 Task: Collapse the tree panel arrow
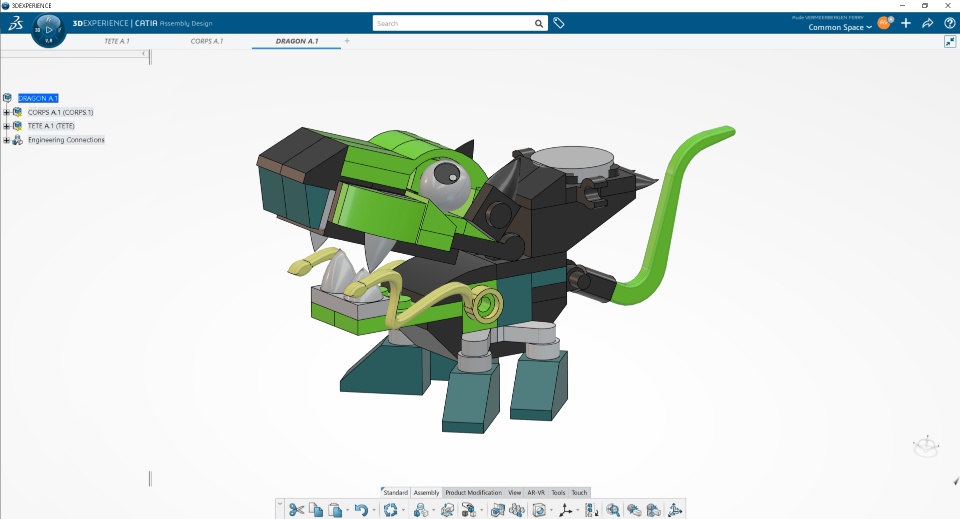144,54
